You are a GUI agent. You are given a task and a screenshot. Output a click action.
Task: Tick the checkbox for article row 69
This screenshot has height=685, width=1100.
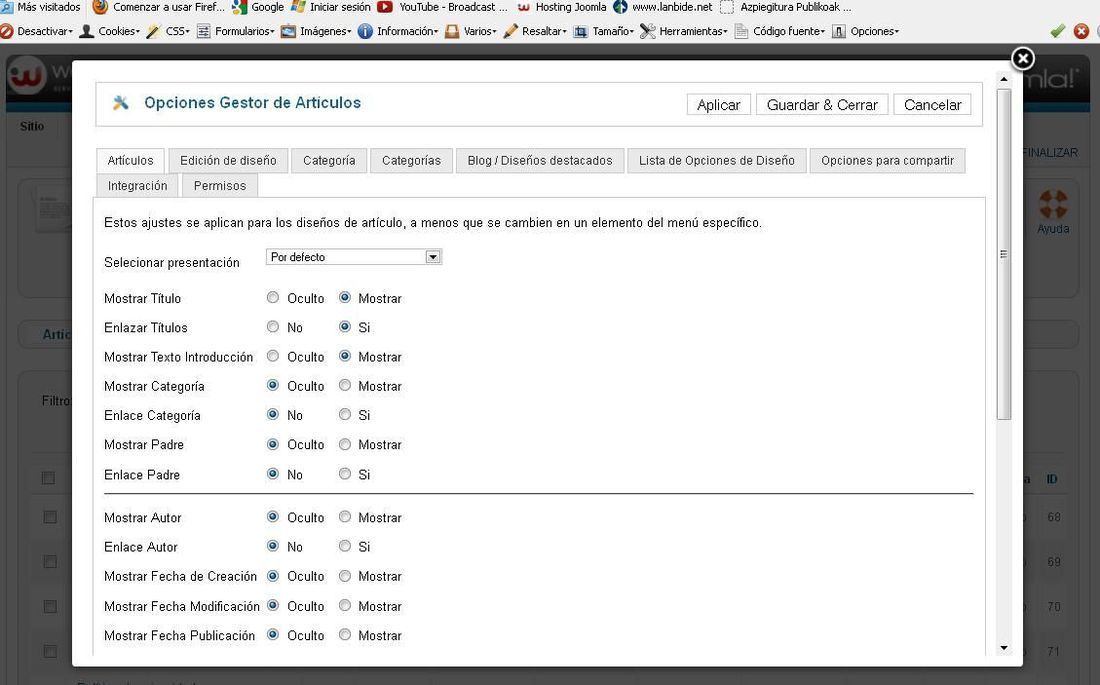point(50,562)
